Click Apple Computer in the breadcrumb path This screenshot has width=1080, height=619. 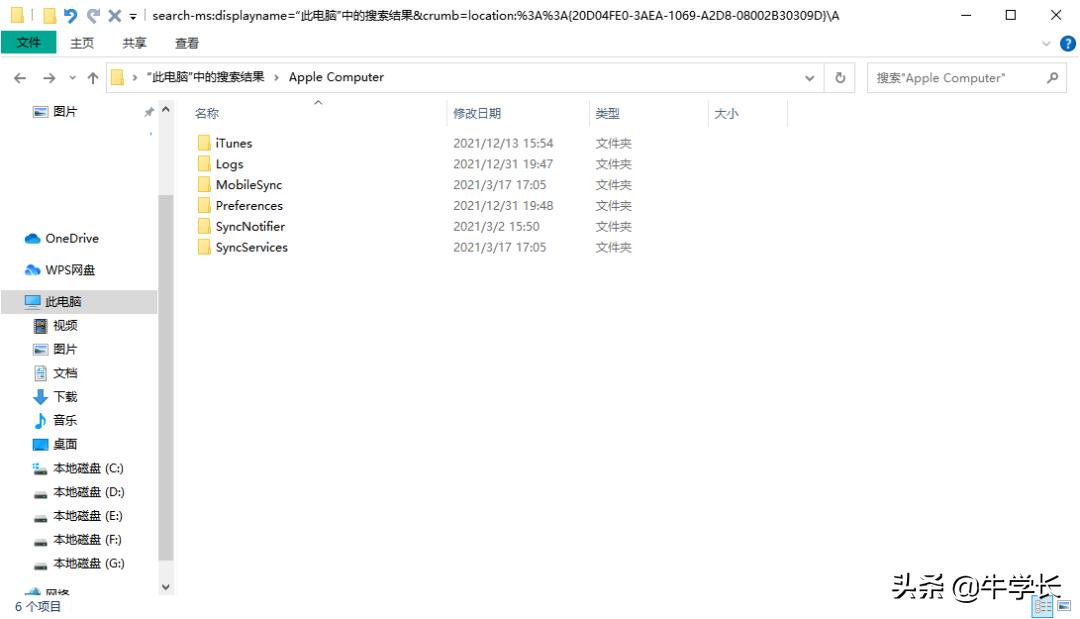pos(335,77)
